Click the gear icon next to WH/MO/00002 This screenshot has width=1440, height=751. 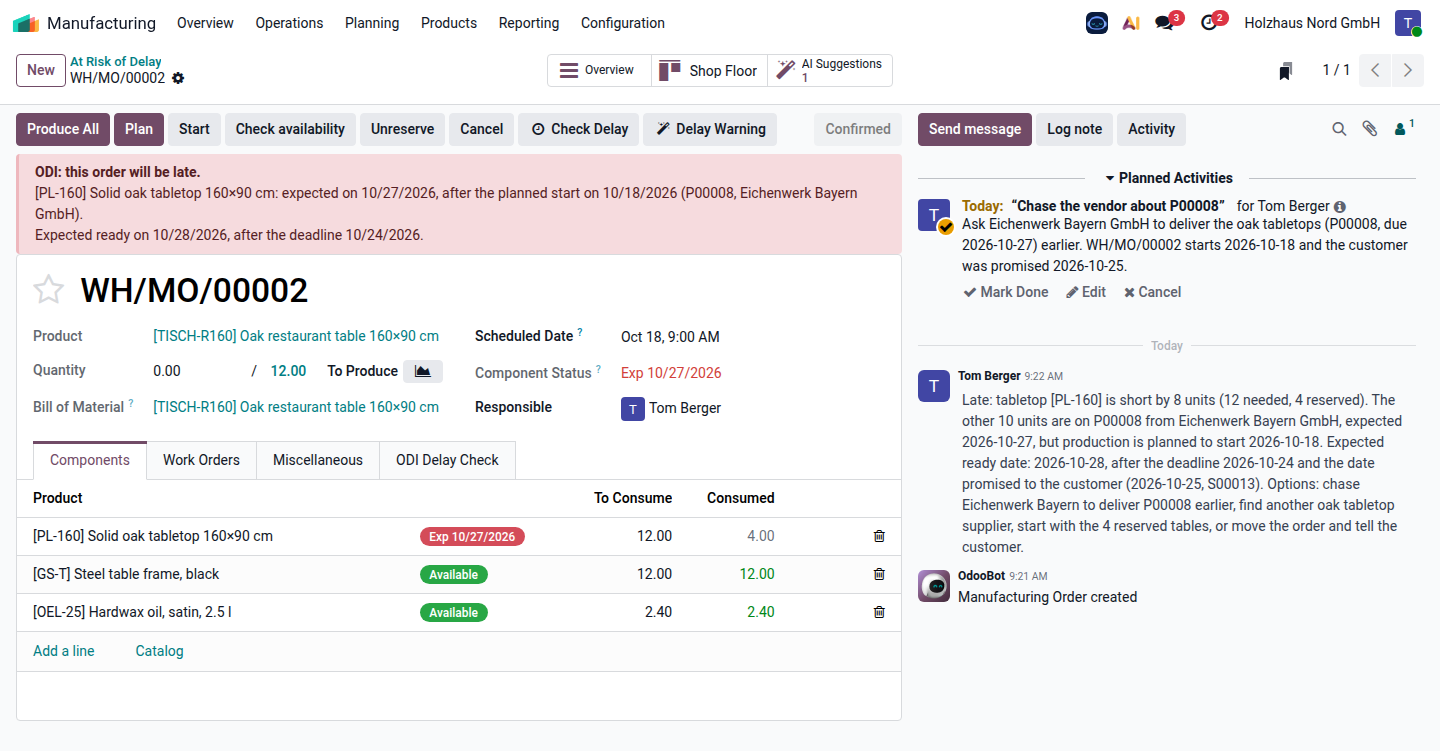tap(178, 78)
